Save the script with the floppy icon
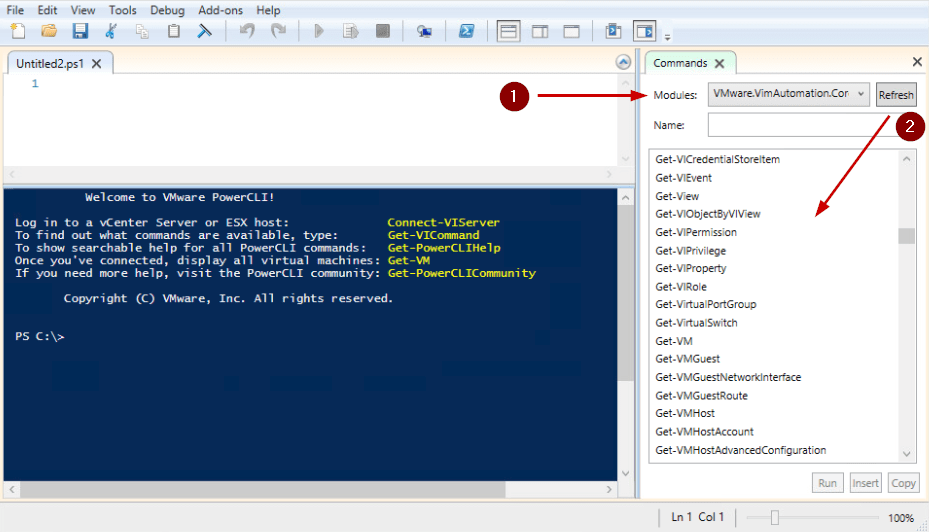The image size is (929, 532). pos(80,31)
